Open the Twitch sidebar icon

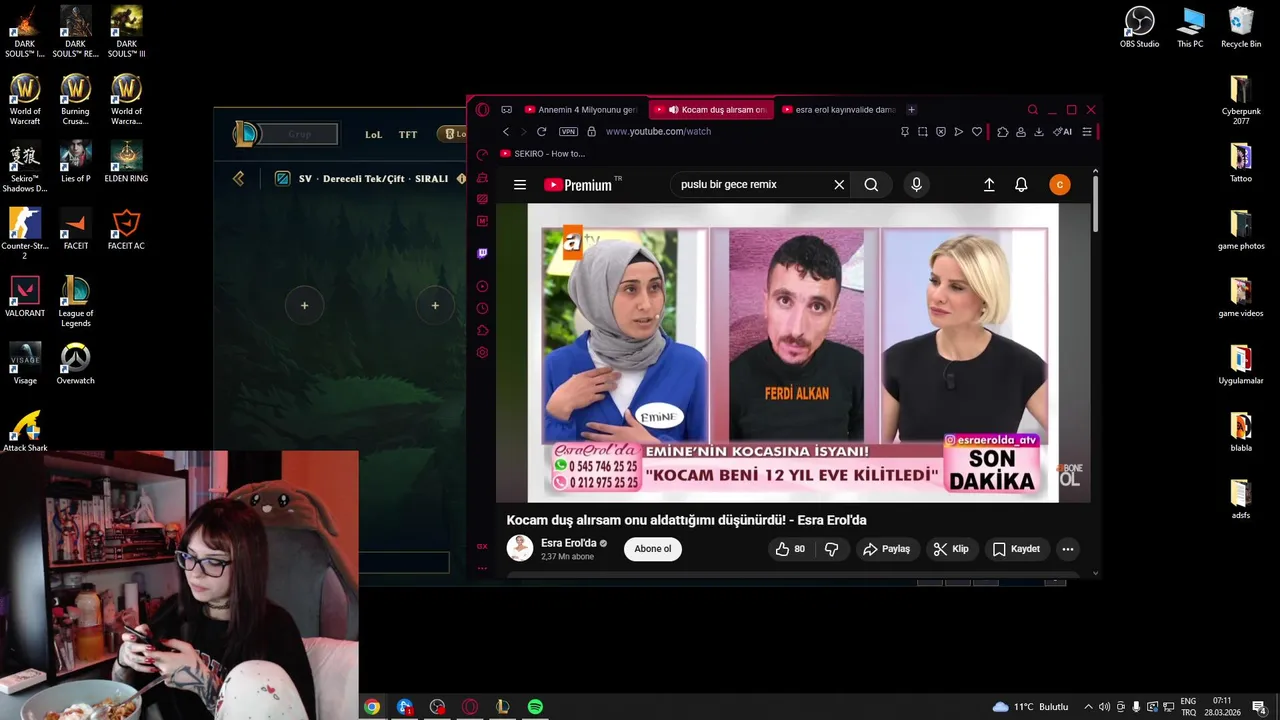click(482, 253)
